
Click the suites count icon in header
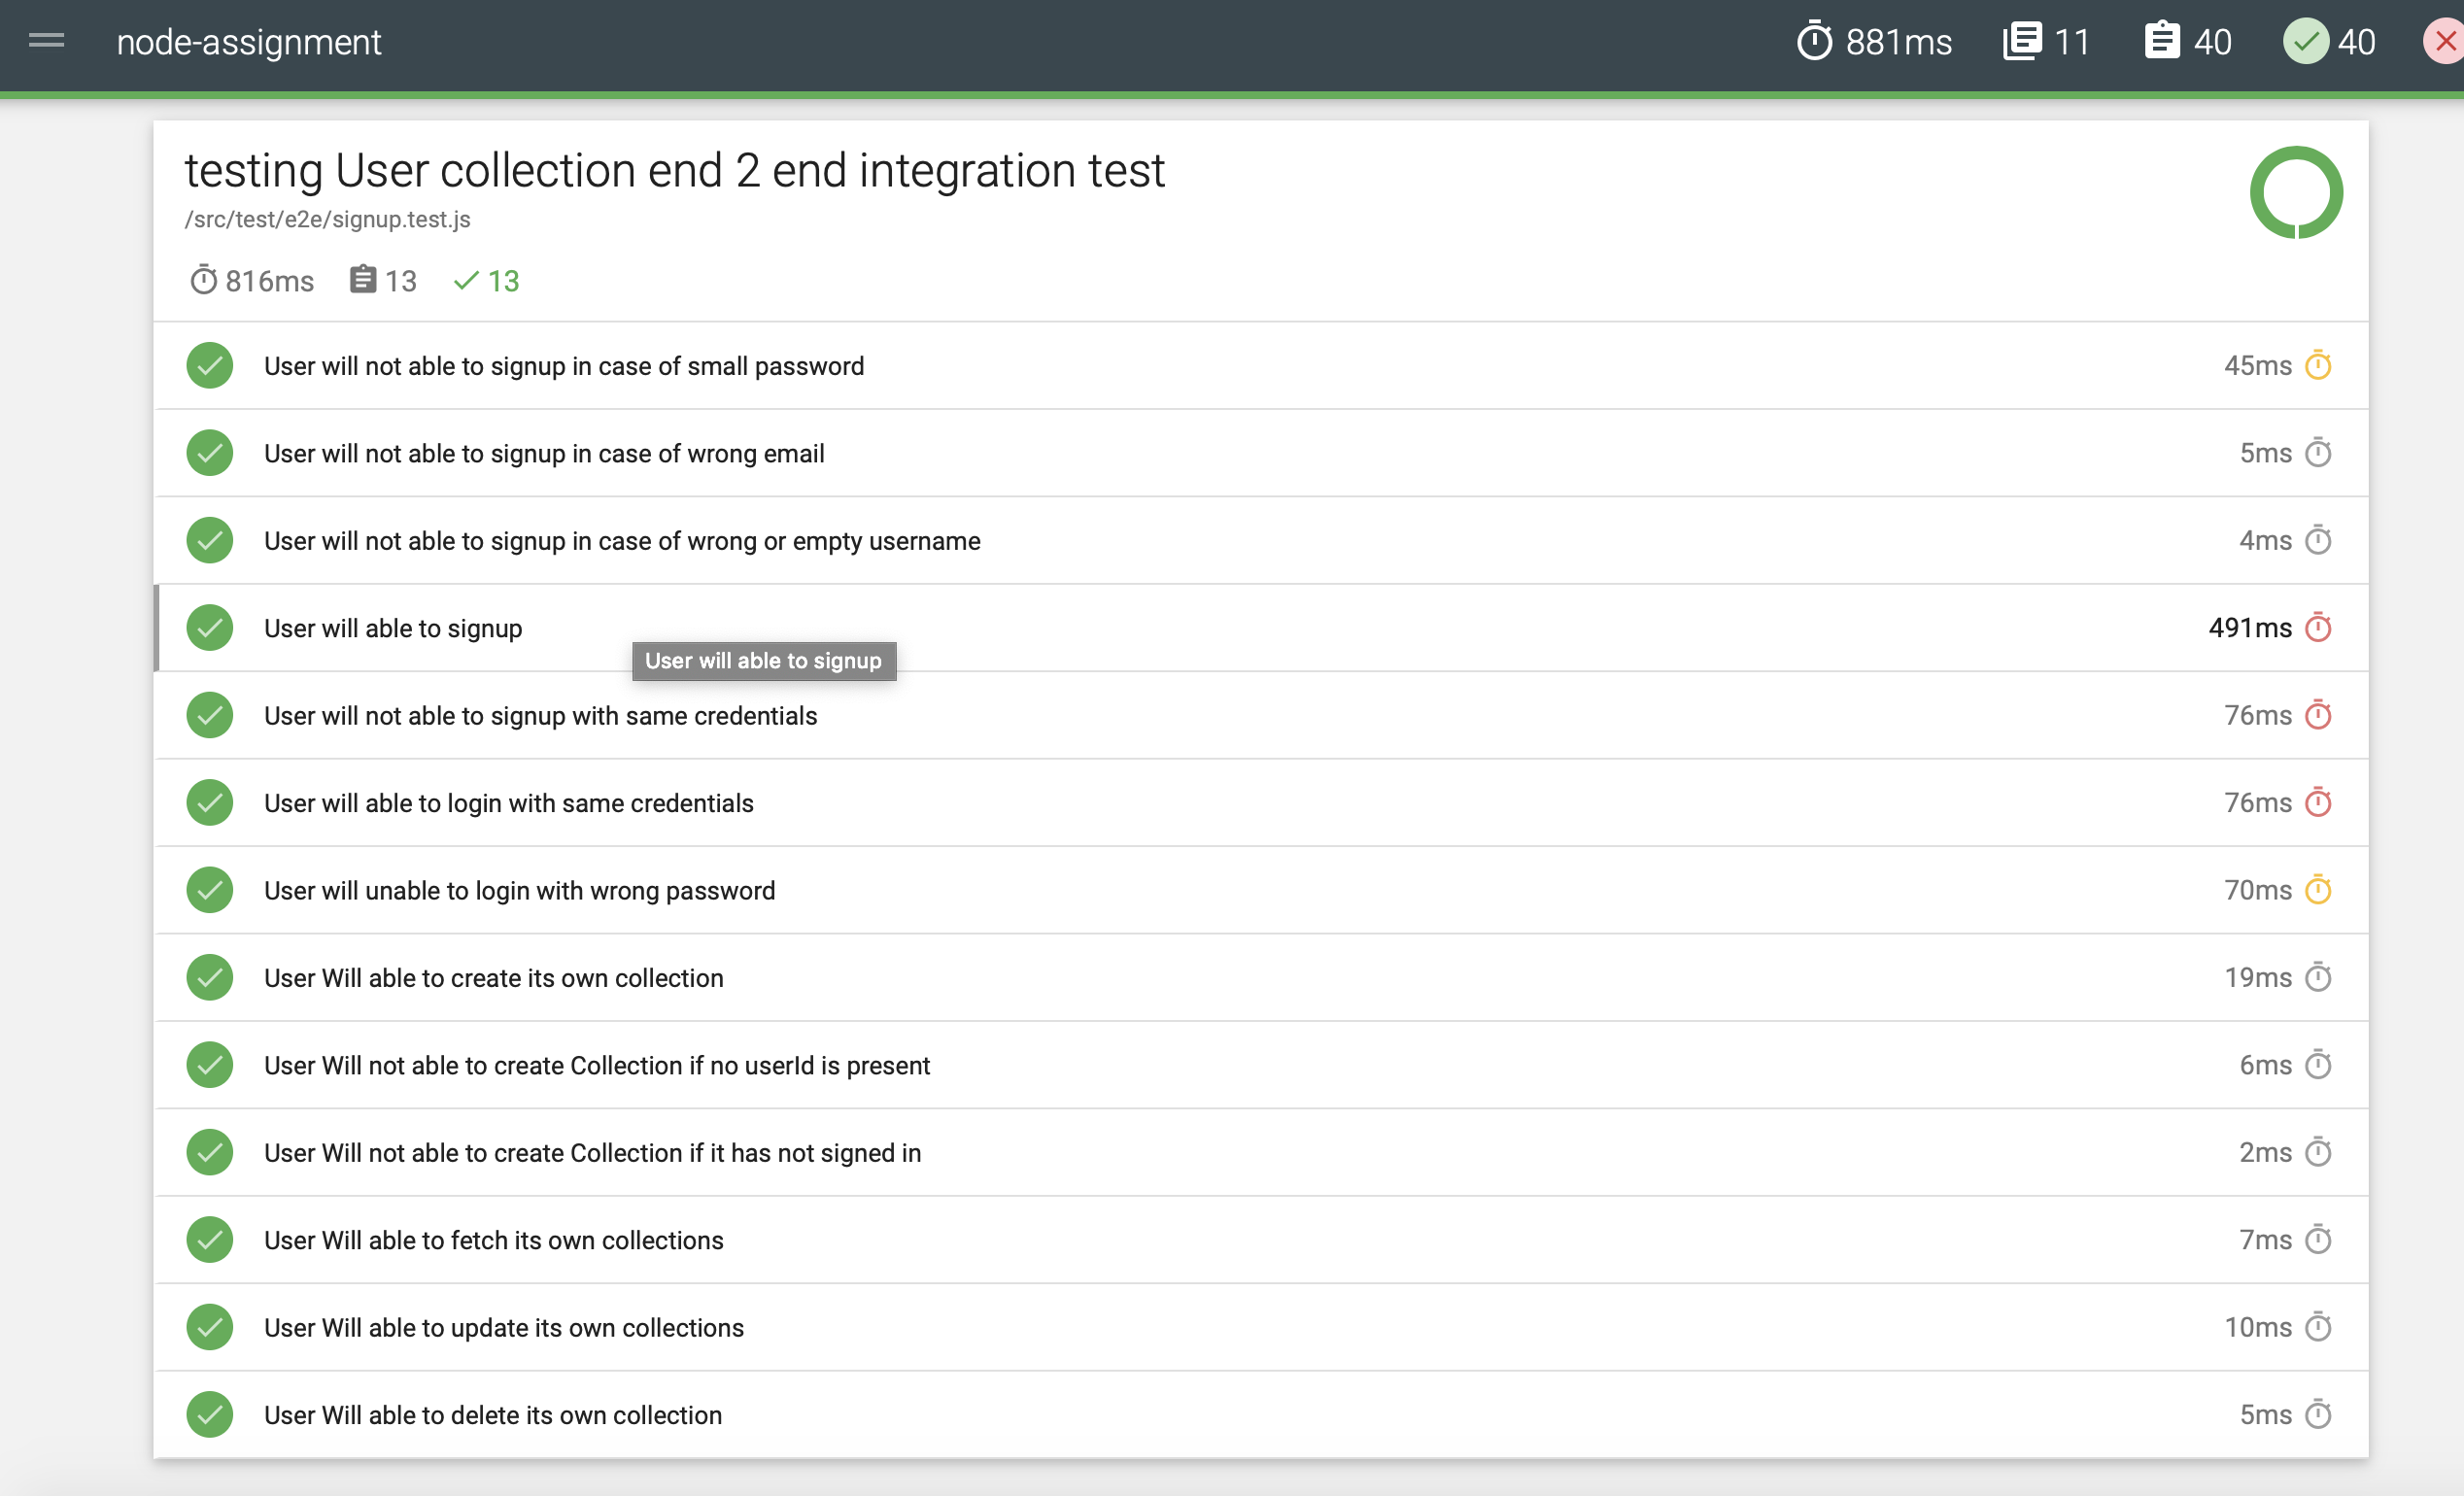click(2022, 42)
